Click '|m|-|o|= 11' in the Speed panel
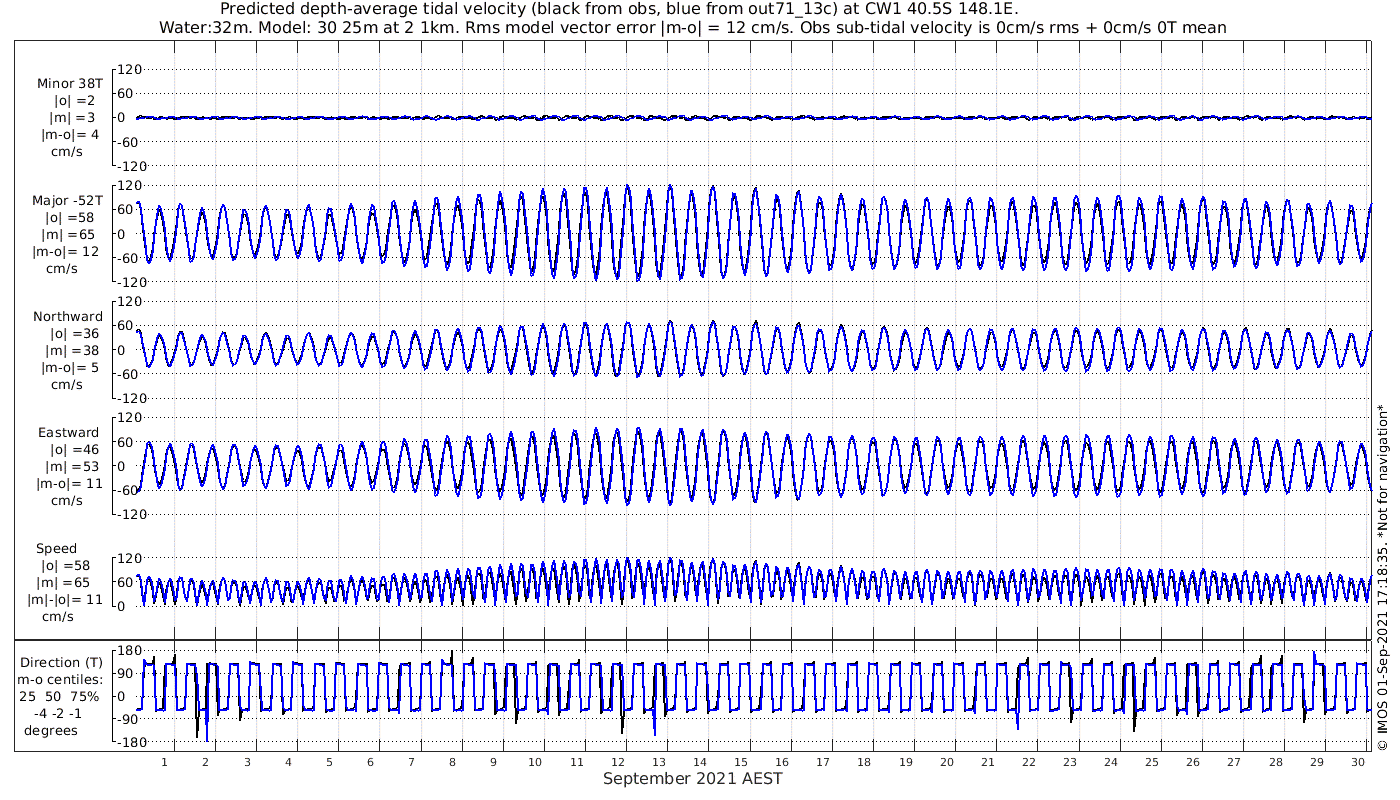This screenshot has width=1400, height=800. [x=65, y=600]
